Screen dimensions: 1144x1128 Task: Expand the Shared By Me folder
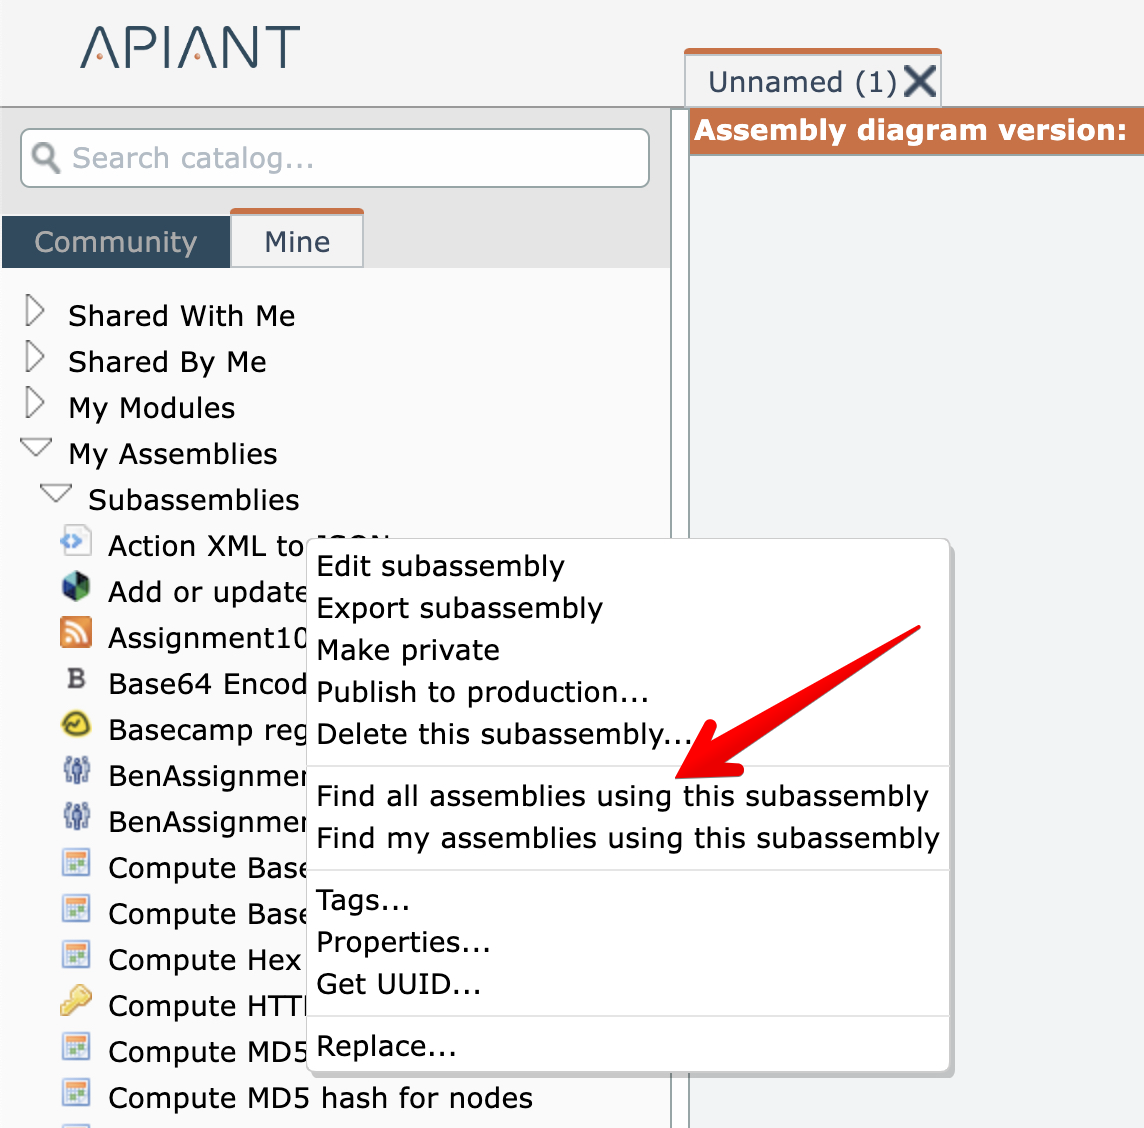coord(35,357)
